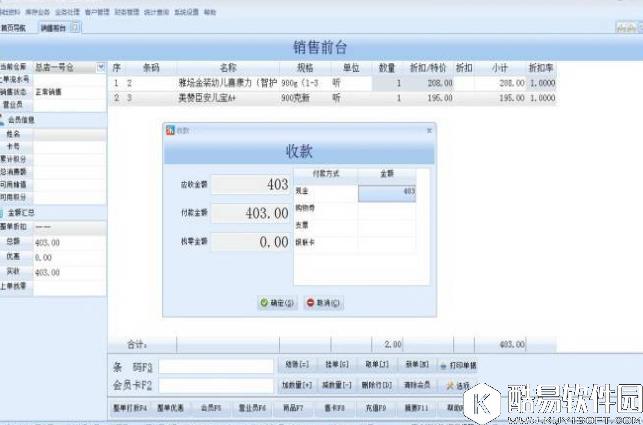The height and width of the screenshot is (425, 643).
Task: Click the 清除会员 button
Action: pos(417,385)
